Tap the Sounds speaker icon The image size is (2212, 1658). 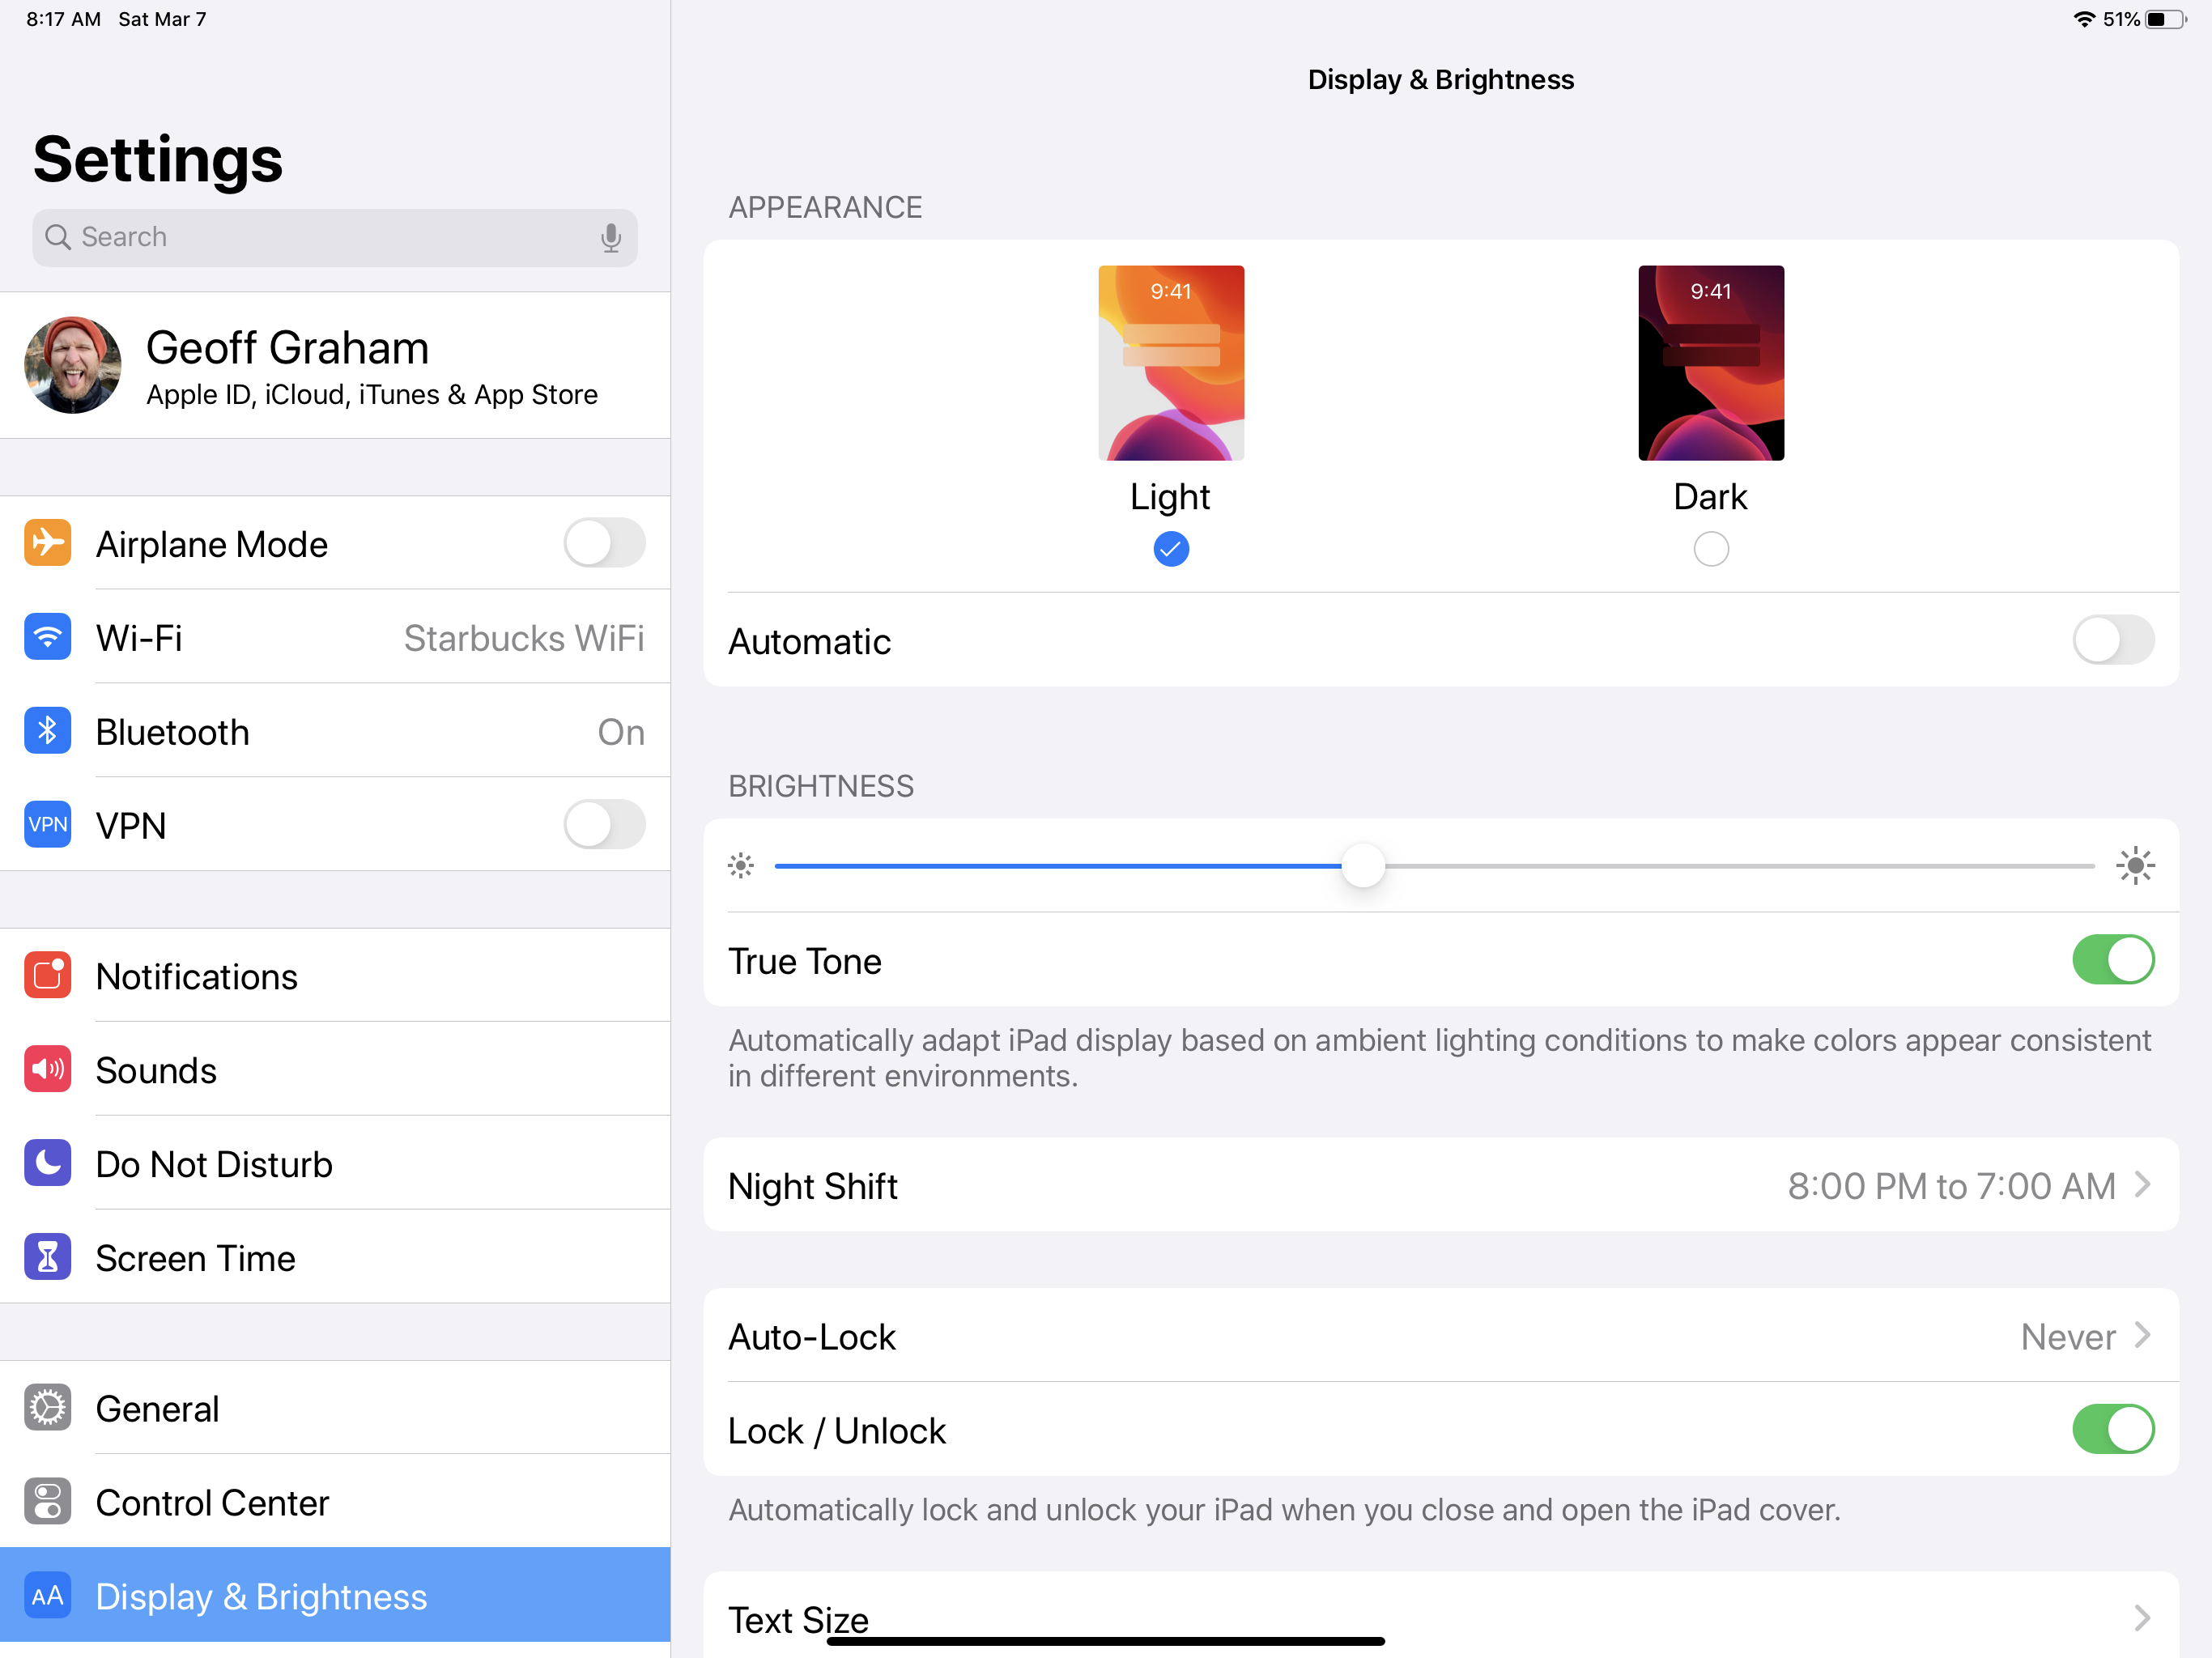(47, 1070)
